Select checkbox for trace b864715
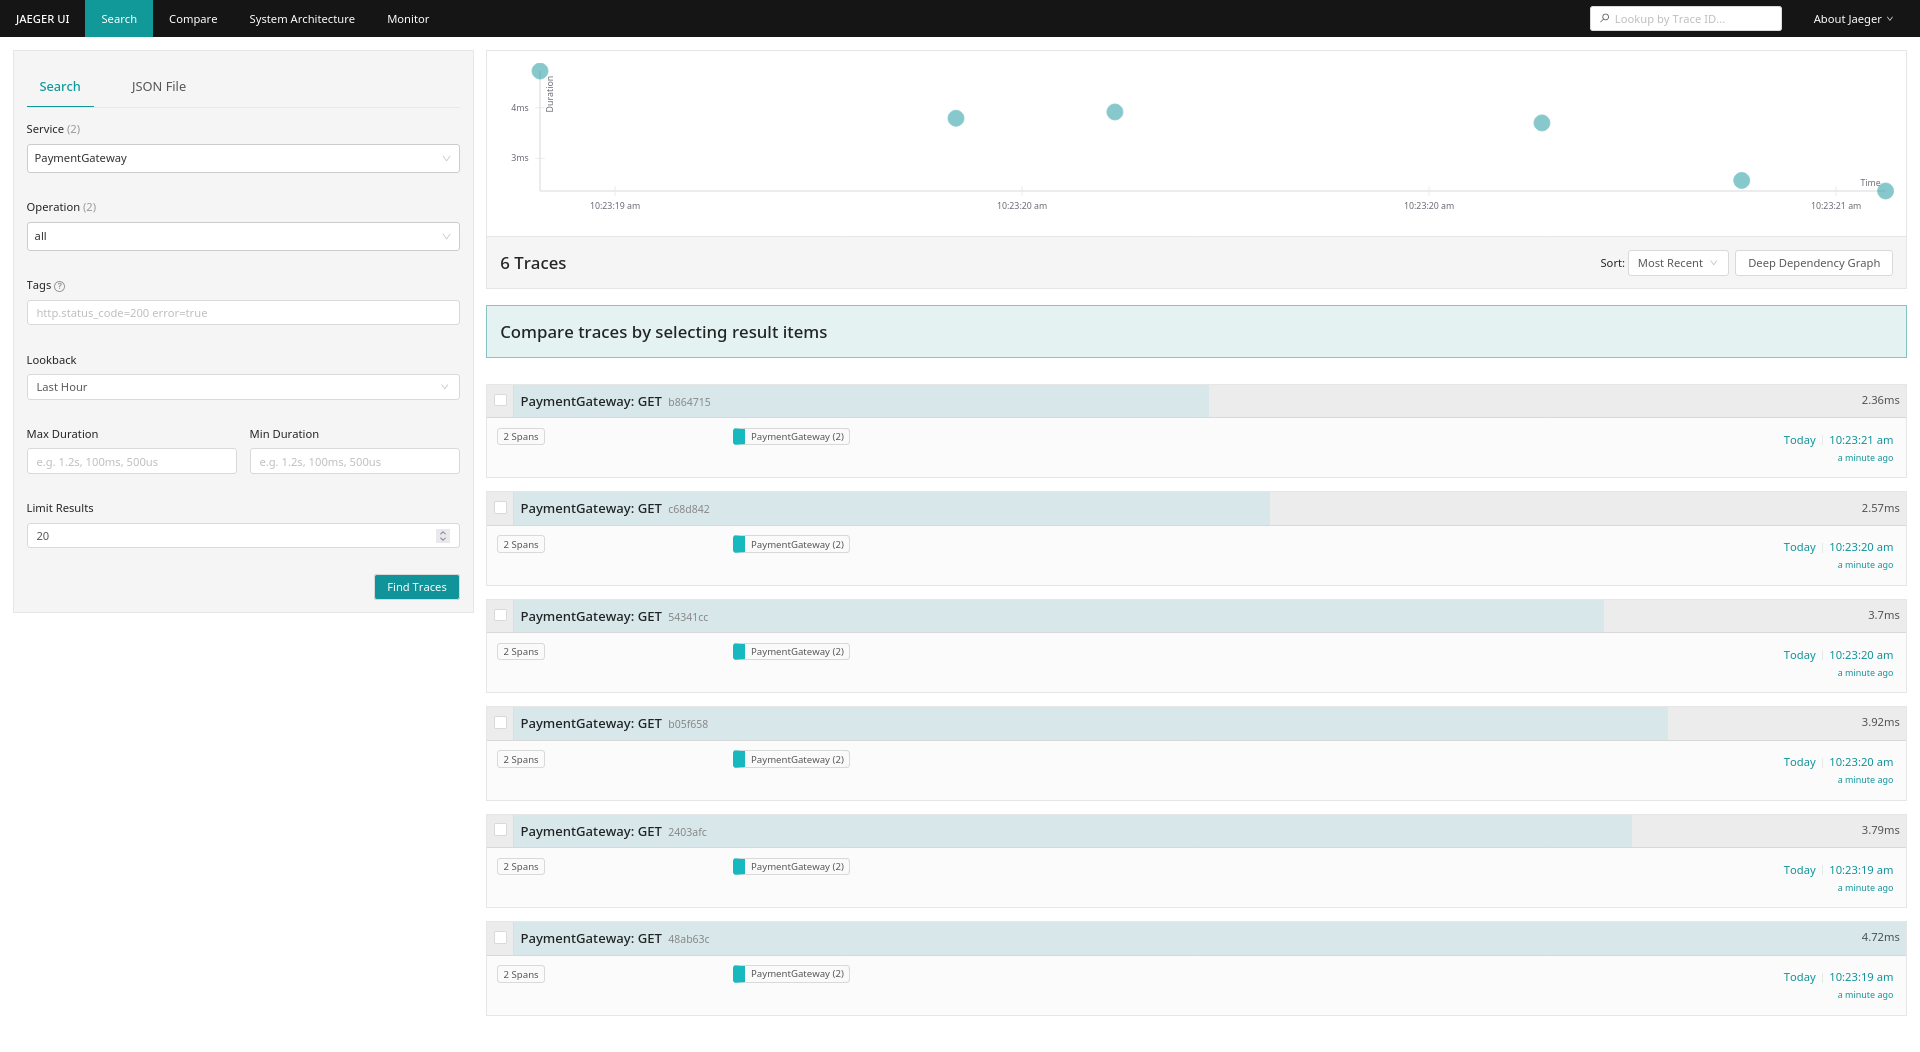The height and width of the screenshot is (1052, 1920). (500, 400)
